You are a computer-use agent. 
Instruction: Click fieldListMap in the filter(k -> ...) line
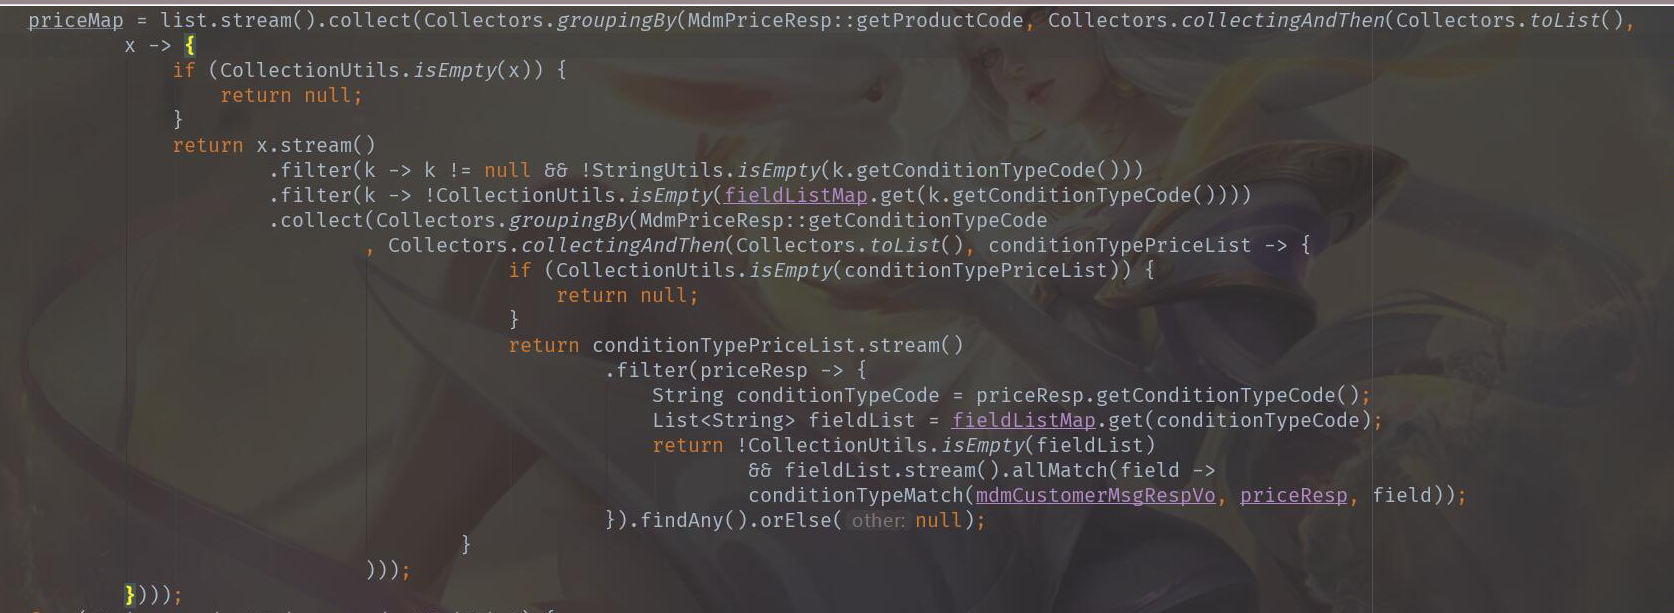tap(796, 195)
